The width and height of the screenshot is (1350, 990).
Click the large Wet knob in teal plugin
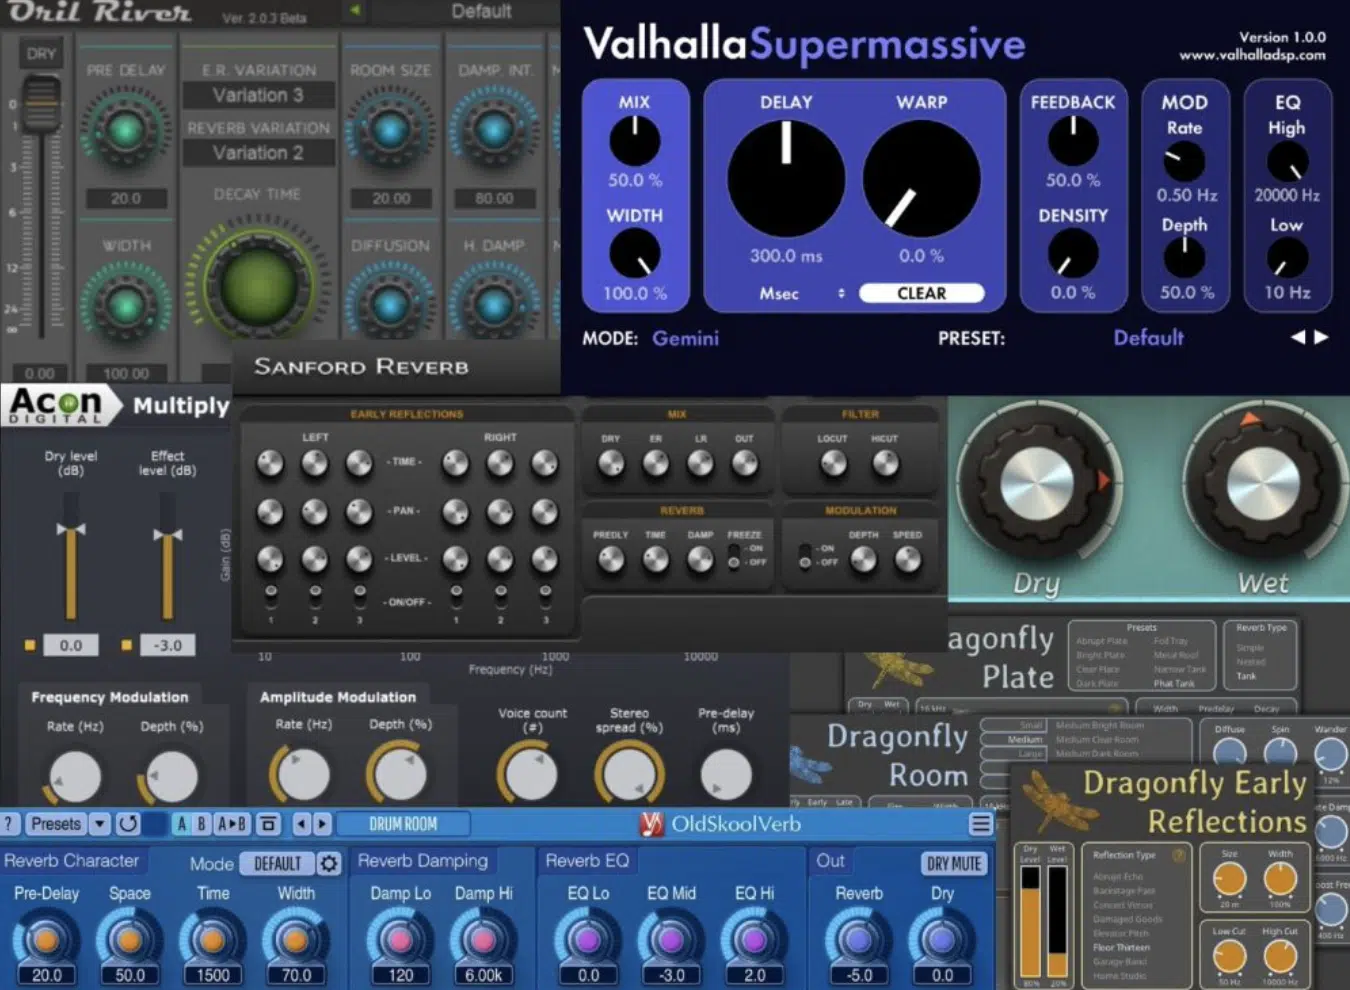1262,482
